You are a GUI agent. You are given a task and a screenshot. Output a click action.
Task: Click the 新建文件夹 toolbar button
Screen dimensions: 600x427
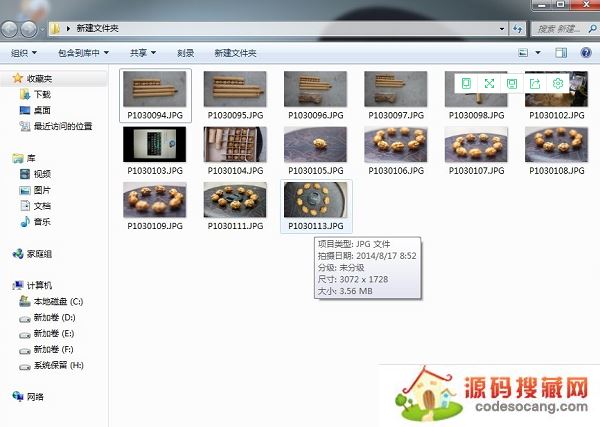[235, 52]
